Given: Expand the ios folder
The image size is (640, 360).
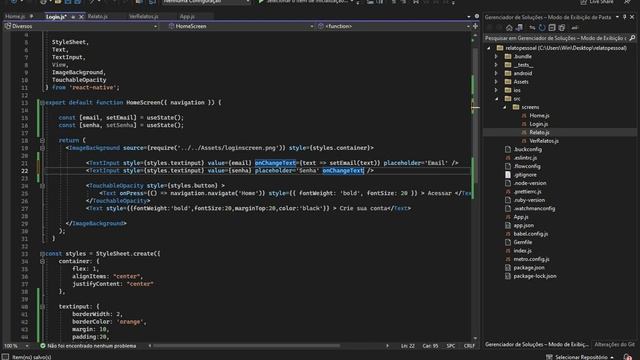Looking at the screenshot, I should [496, 90].
